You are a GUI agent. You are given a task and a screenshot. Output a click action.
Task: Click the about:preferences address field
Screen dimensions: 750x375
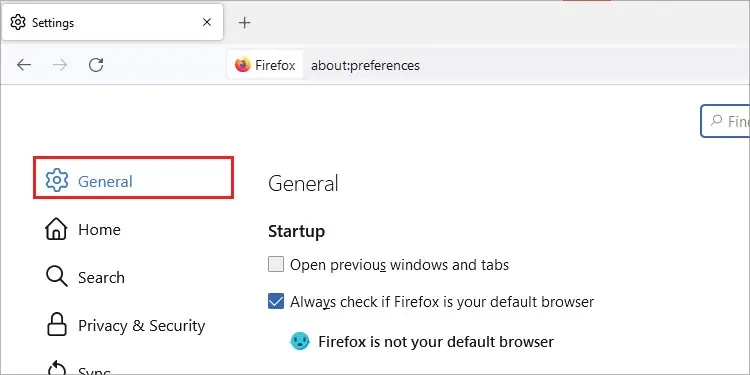[x=365, y=66]
